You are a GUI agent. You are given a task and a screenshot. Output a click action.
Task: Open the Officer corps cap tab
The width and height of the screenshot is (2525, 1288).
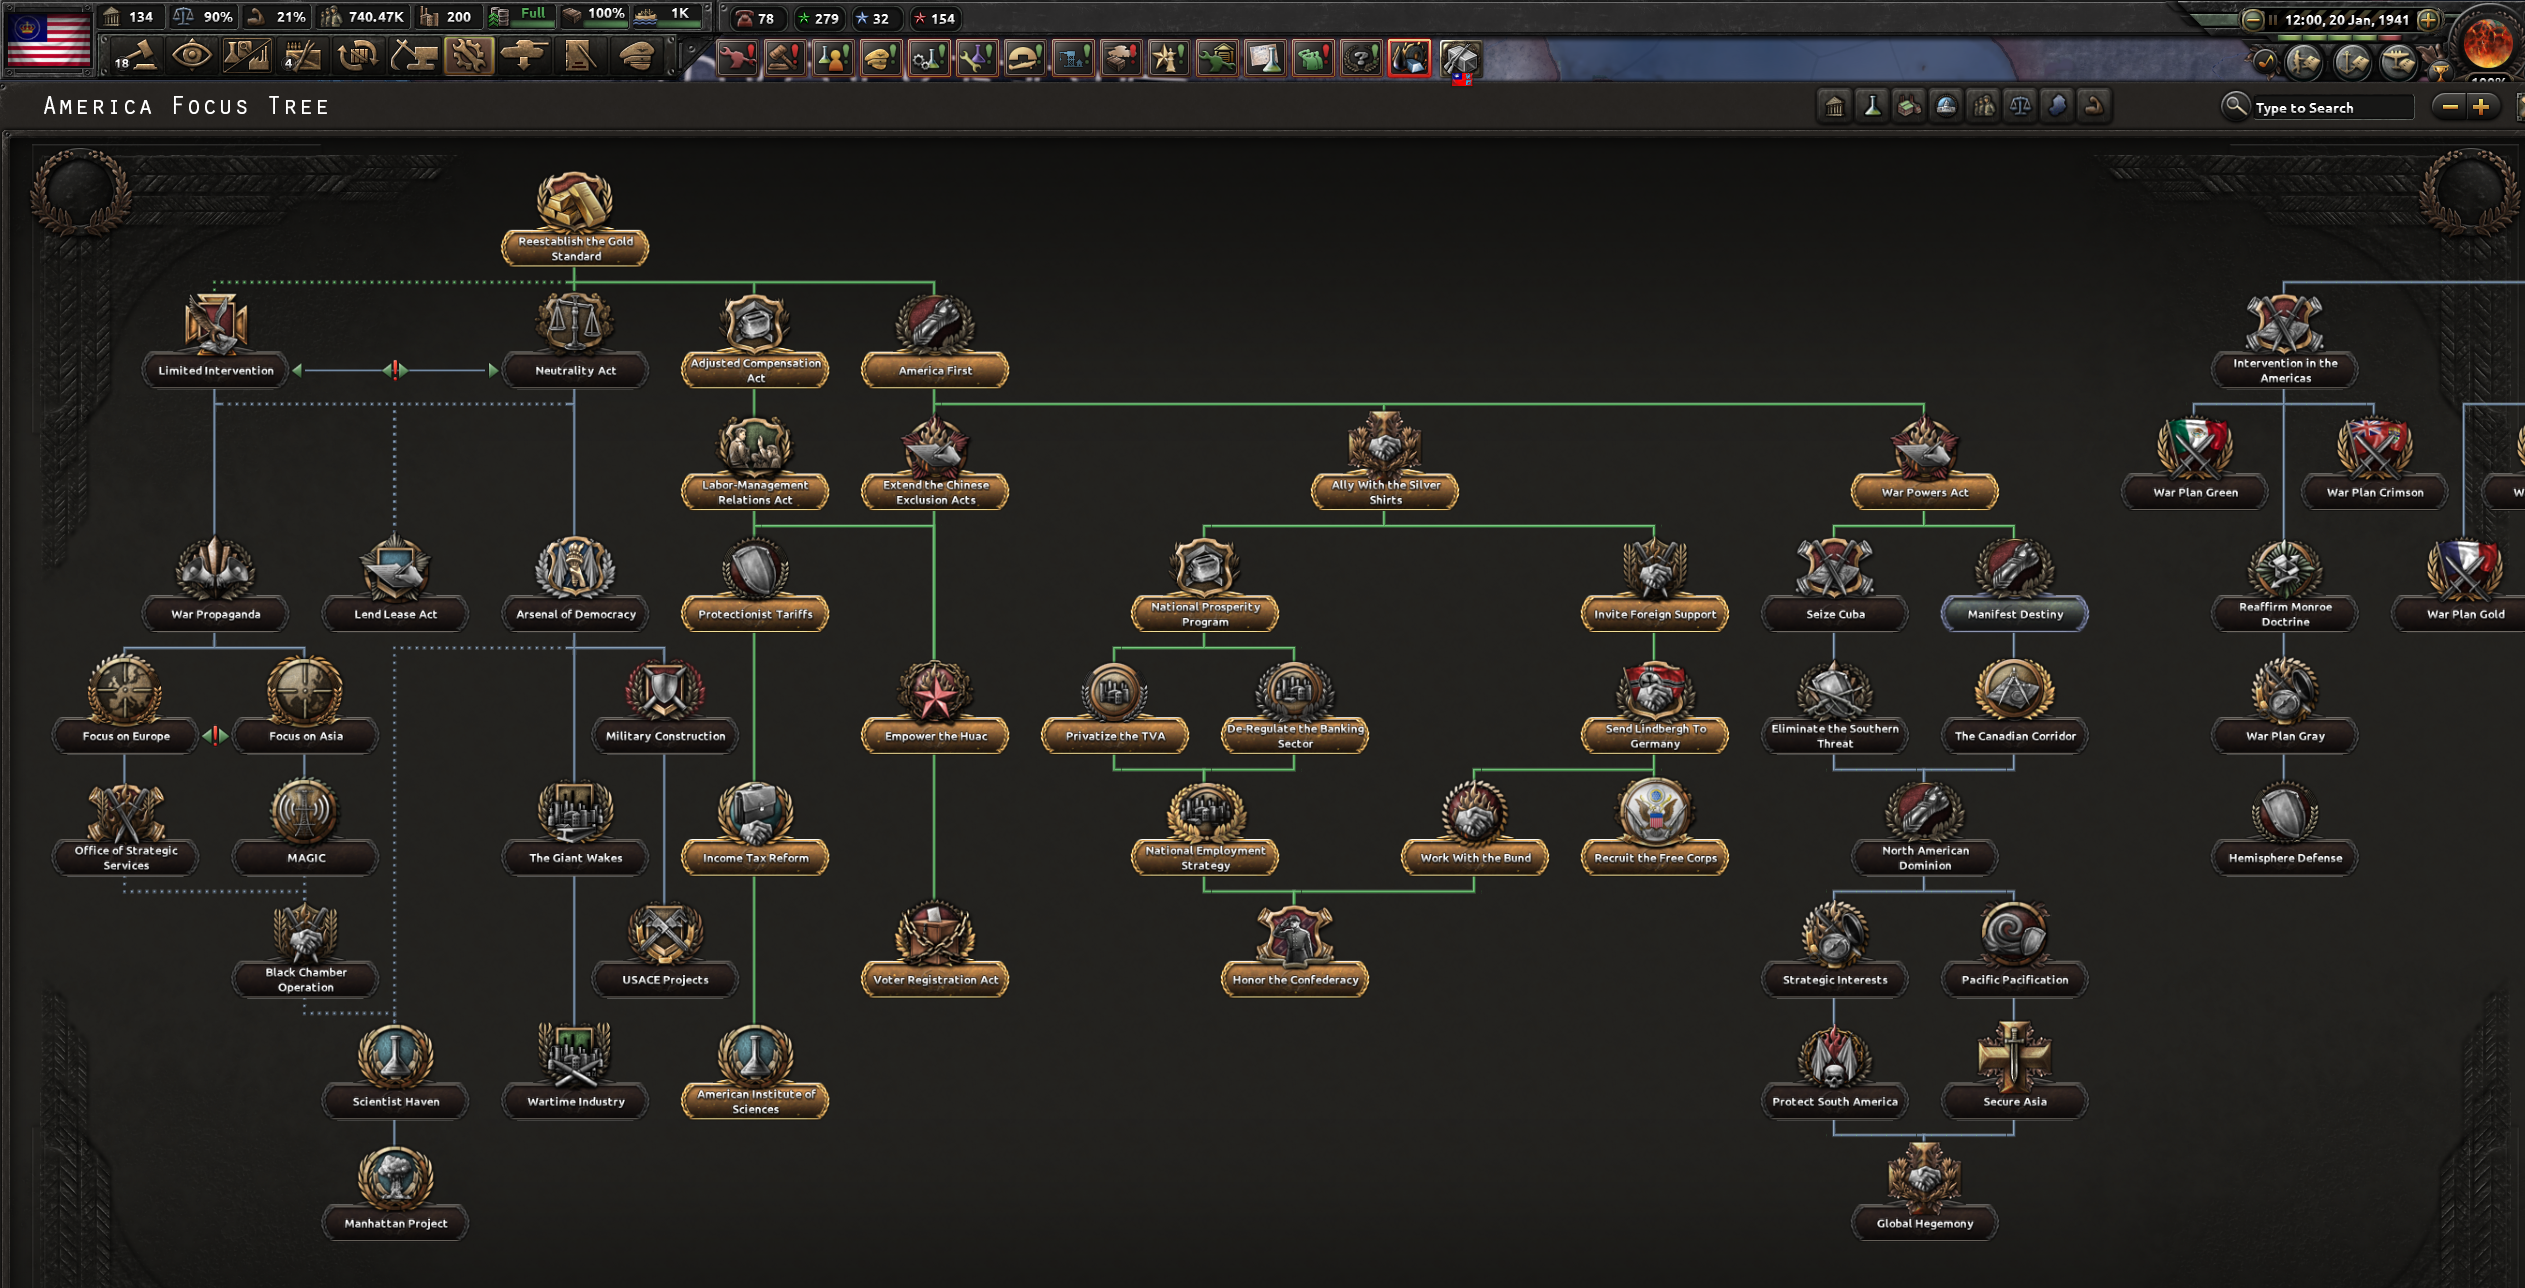coord(635,56)
